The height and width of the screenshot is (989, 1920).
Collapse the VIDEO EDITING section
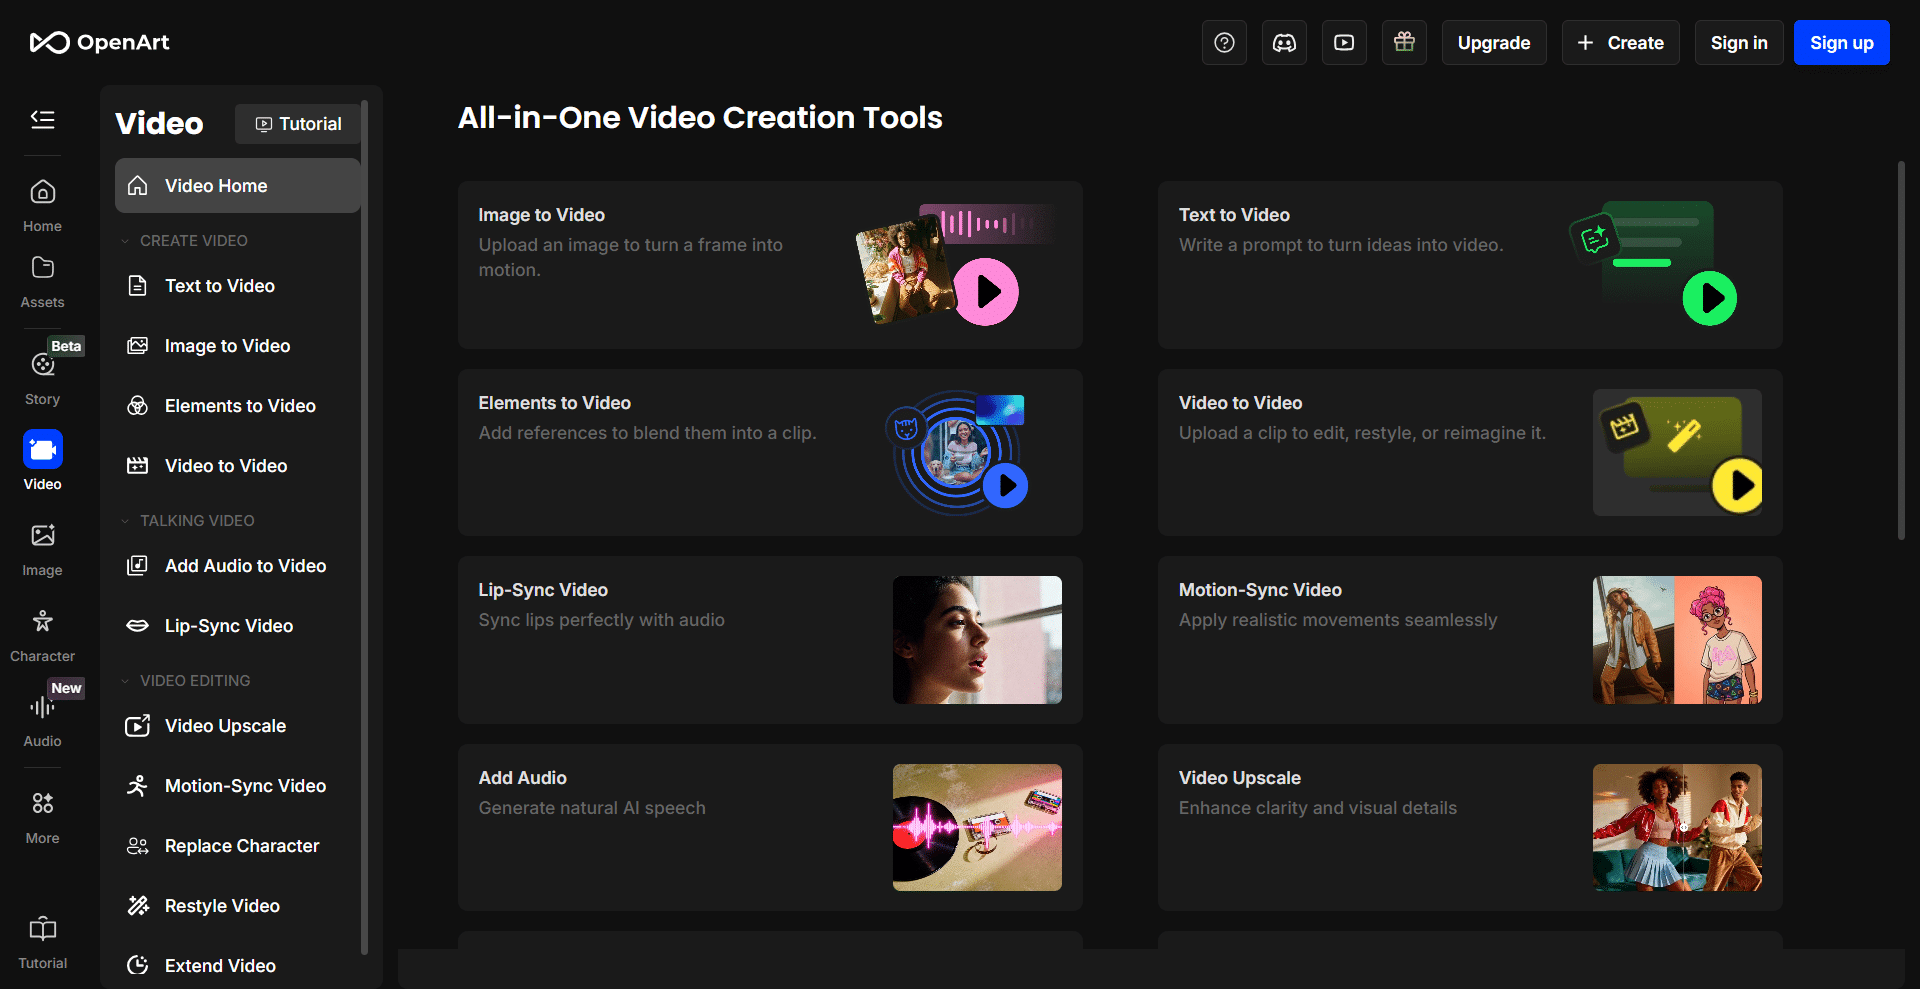tap(126, 681)
